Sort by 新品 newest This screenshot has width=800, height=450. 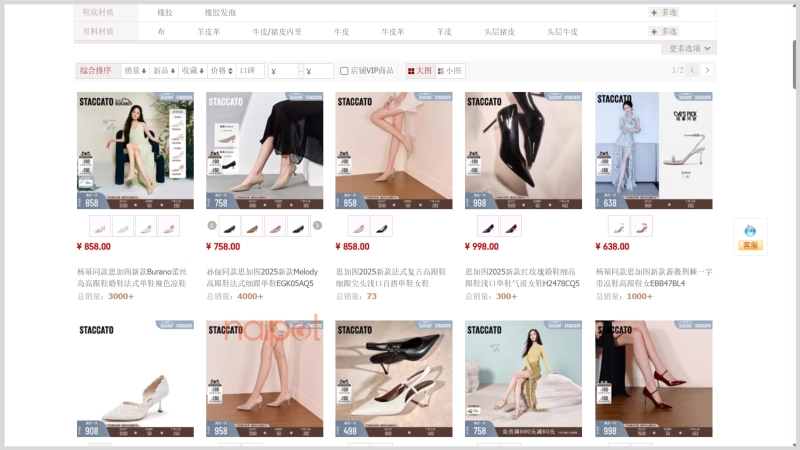click(x=164, y=71)
